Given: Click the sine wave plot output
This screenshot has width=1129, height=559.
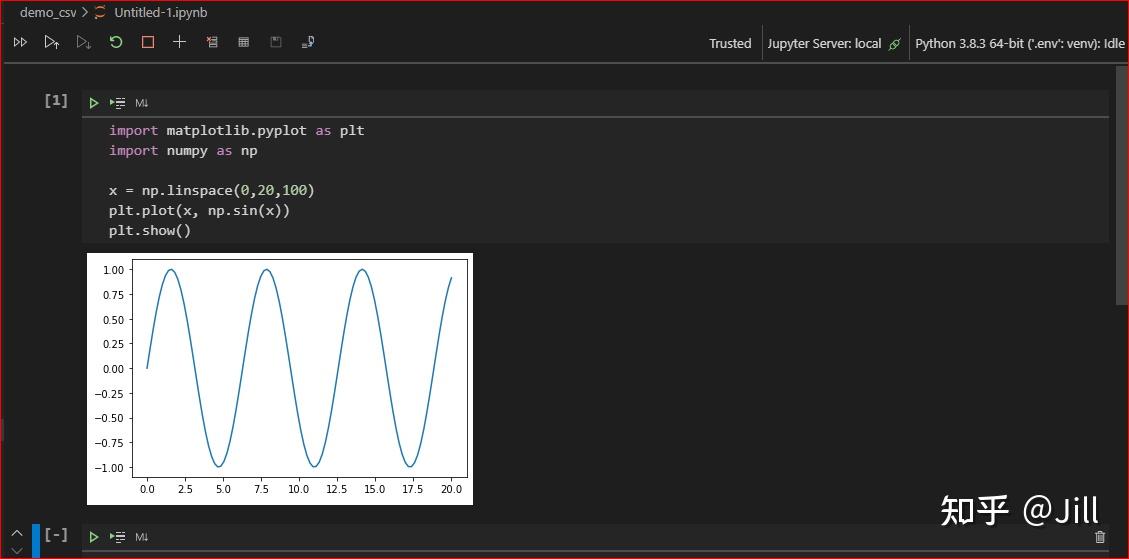Looking at the screenshot, I should click(x=279, y=379).
